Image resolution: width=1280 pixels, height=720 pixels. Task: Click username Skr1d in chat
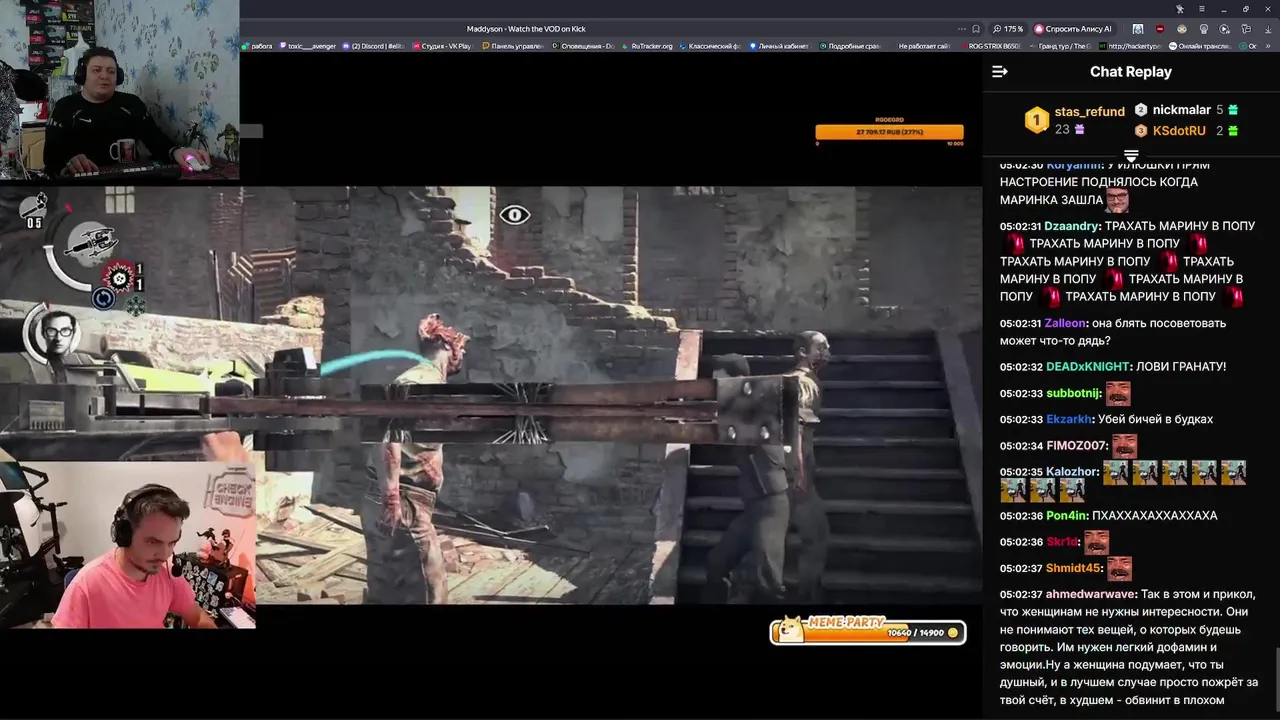point(1062,542)
